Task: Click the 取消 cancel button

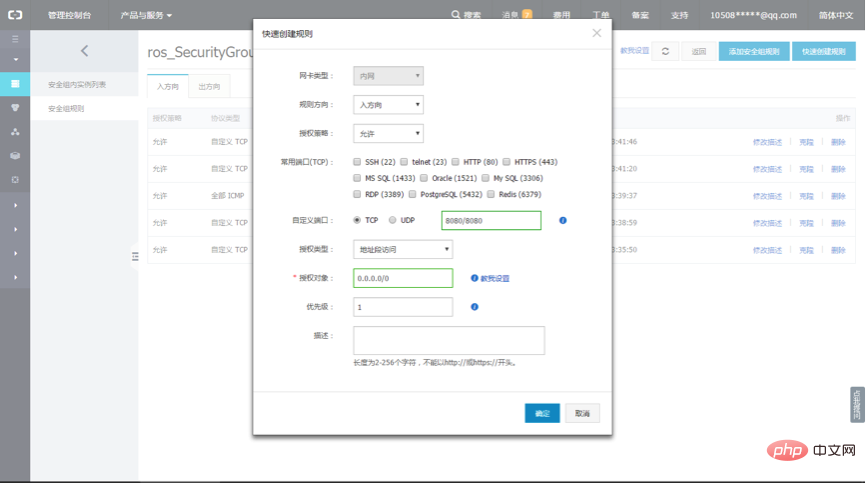Action: 582,413
